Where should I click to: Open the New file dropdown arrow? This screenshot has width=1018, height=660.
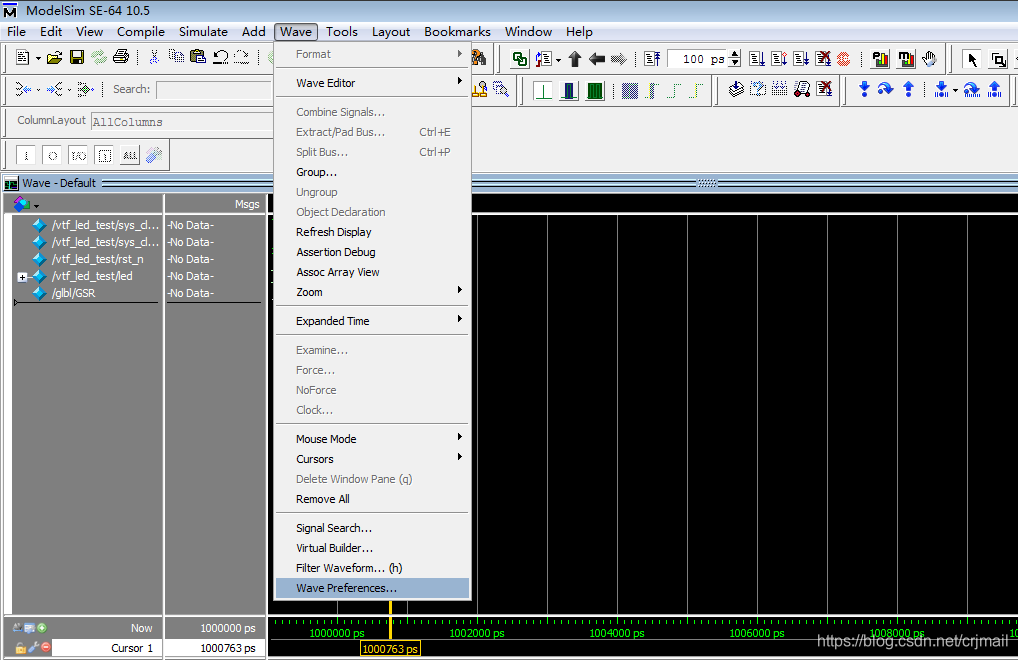38,58
